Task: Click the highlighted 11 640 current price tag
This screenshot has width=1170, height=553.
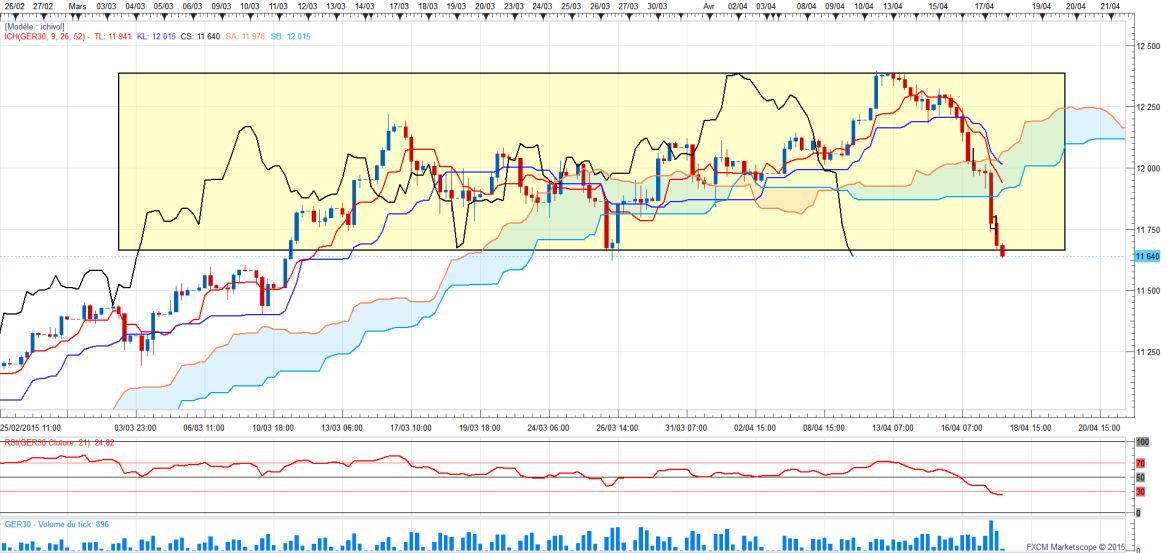Action: point(1148,256)
